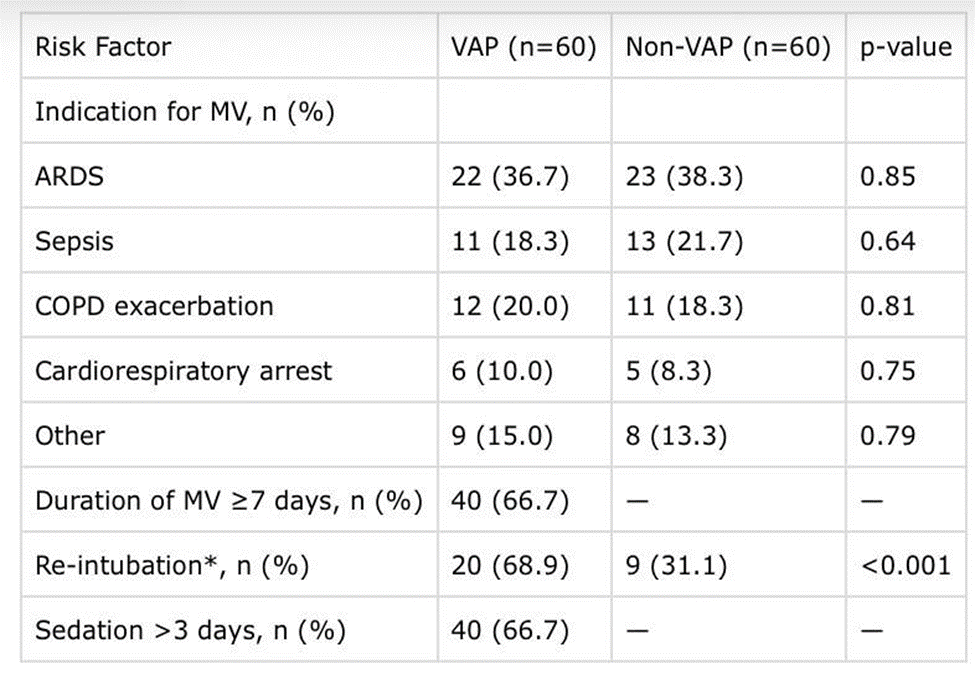Click the Duration of MV ≥7 days cell
975x673 pixels.
coord(229,501)
